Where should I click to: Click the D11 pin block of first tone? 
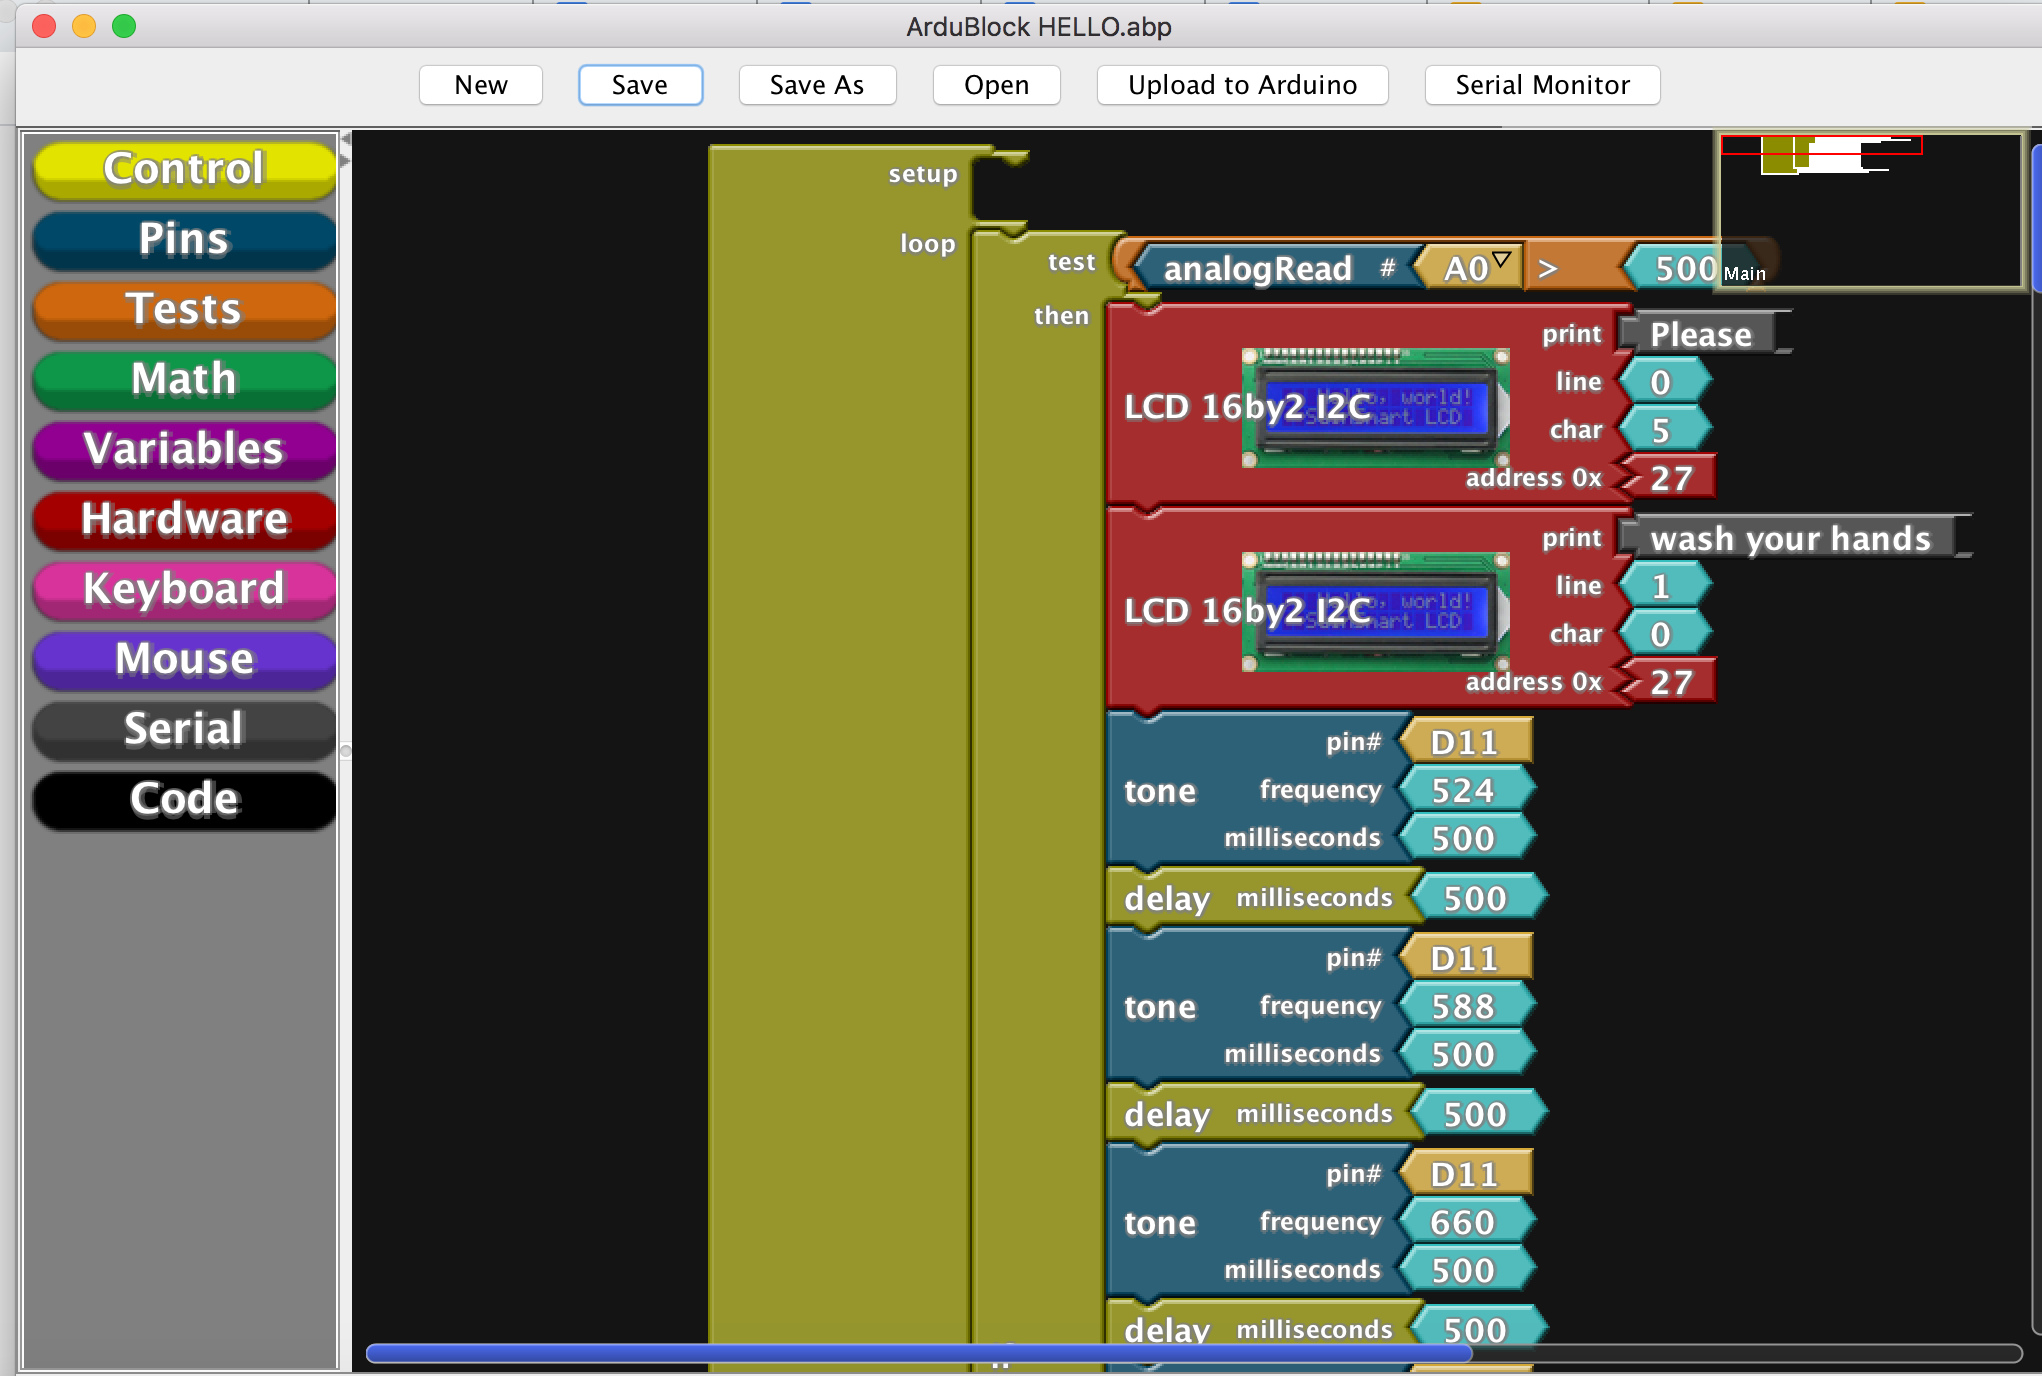[1464, 743]
